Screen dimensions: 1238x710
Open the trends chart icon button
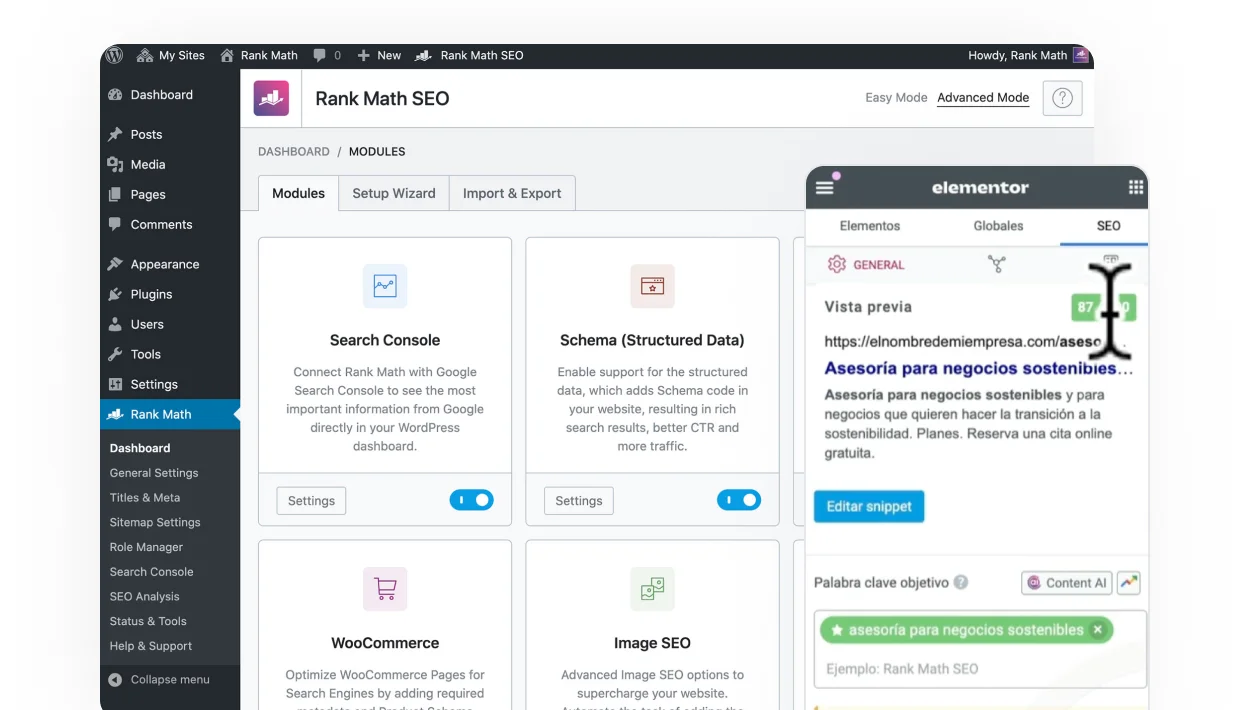pos(1129,583)
